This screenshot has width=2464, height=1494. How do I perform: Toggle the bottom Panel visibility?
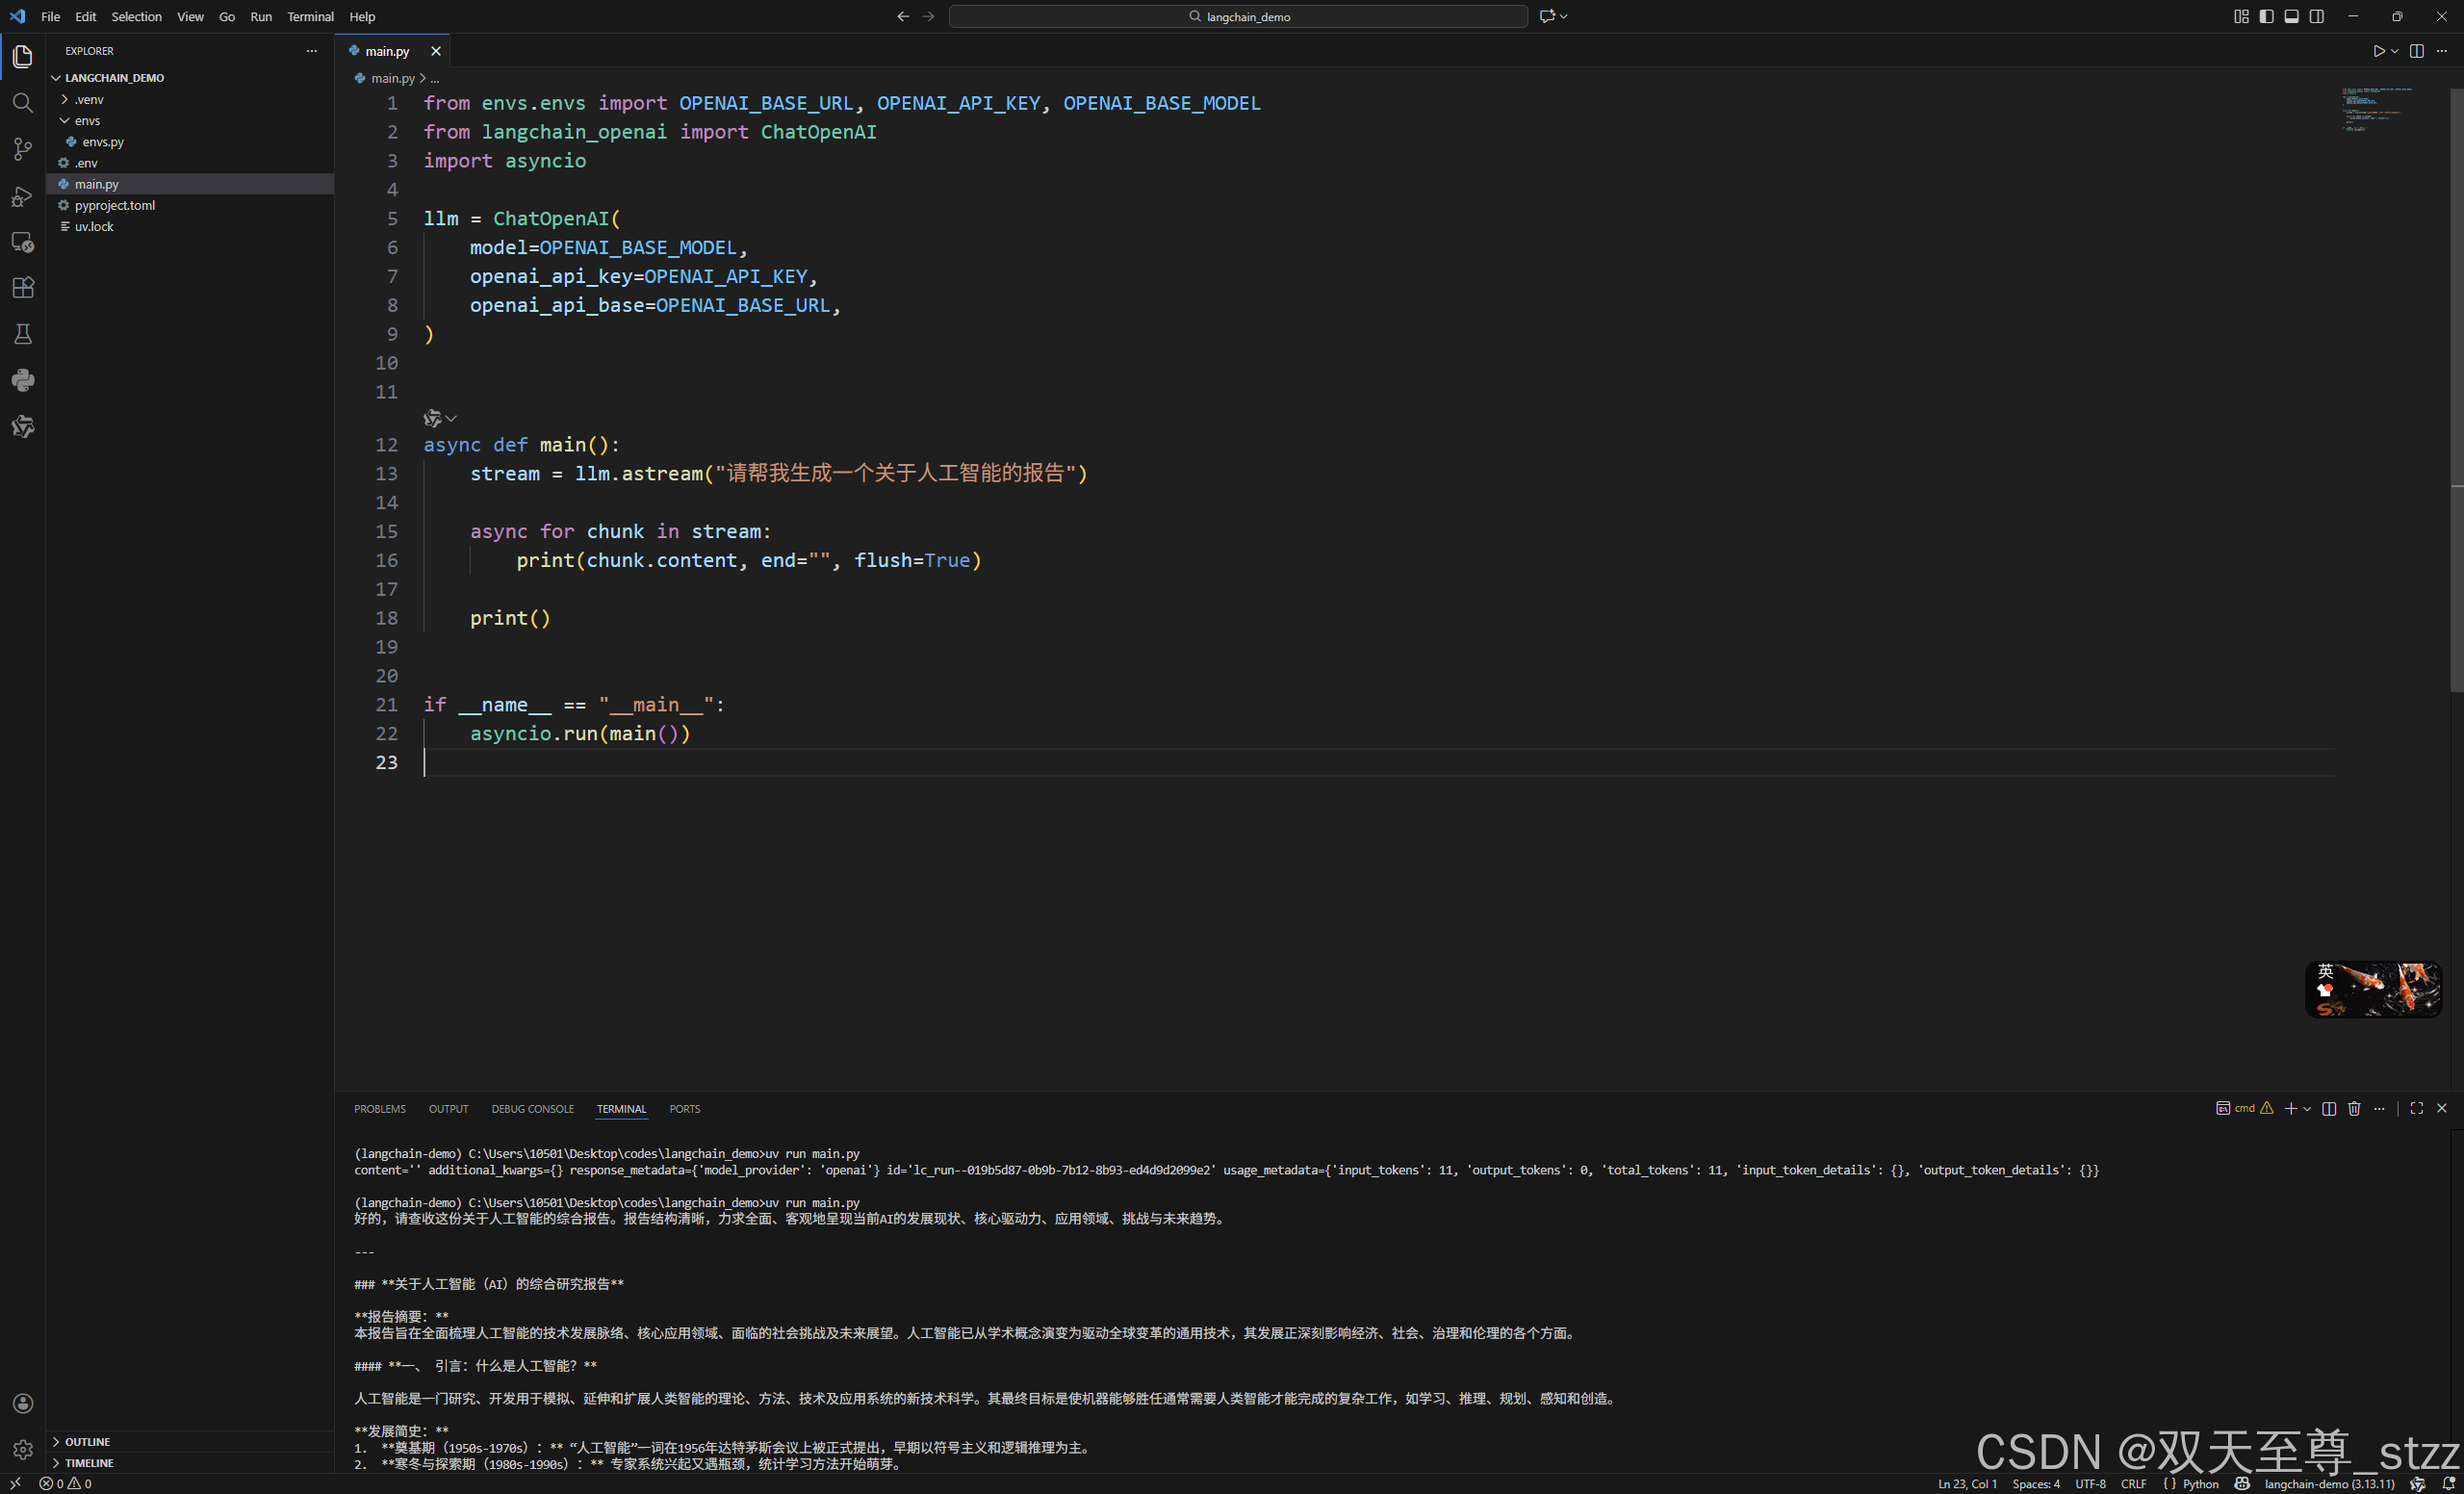point(2291,16)
